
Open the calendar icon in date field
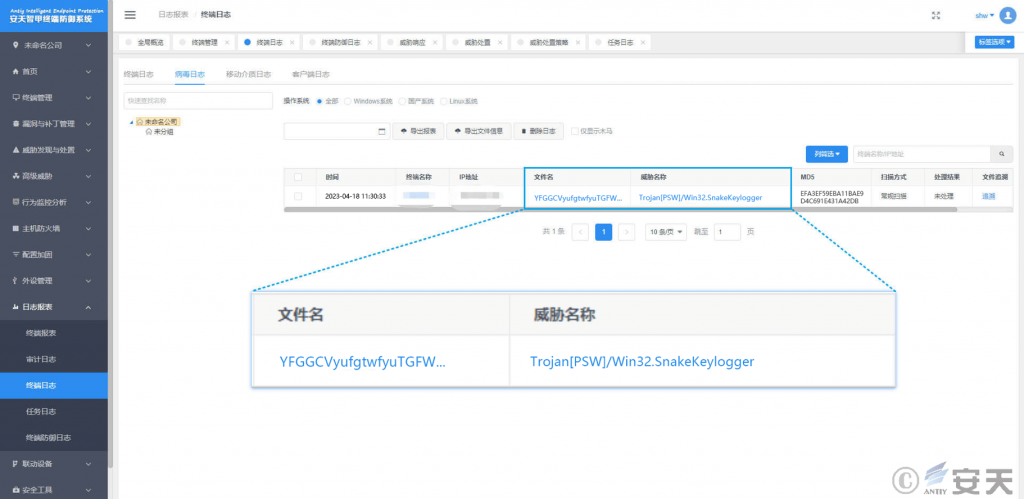382,131
